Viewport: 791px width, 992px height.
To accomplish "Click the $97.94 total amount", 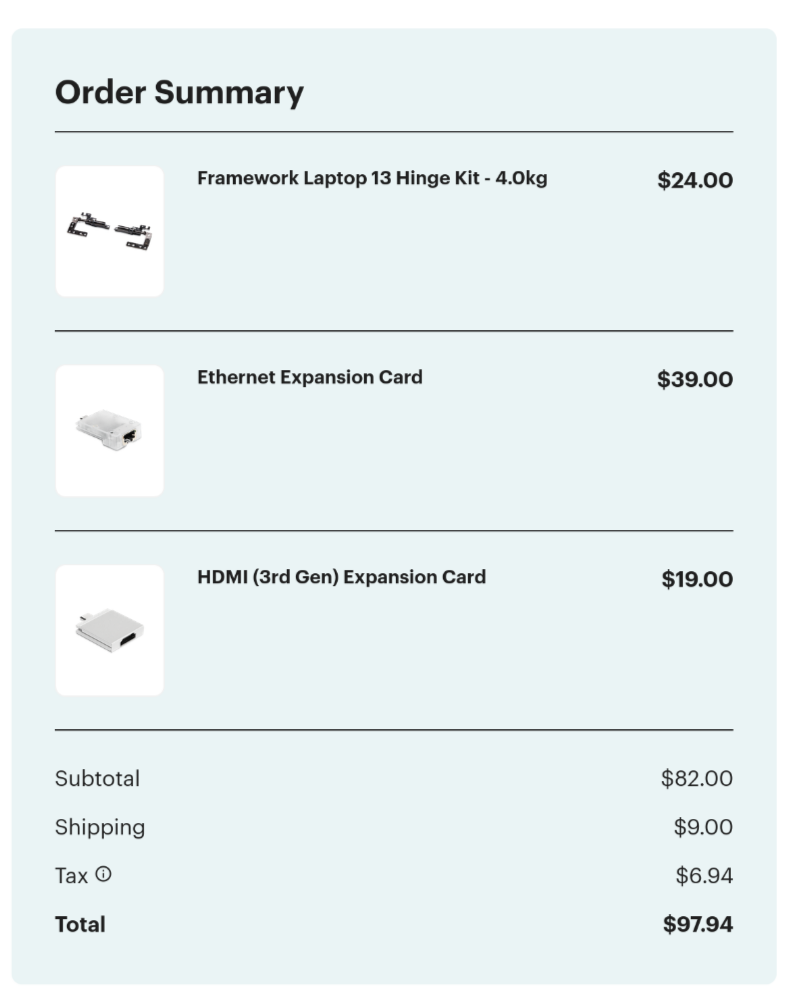I will [x=698, y=924].
